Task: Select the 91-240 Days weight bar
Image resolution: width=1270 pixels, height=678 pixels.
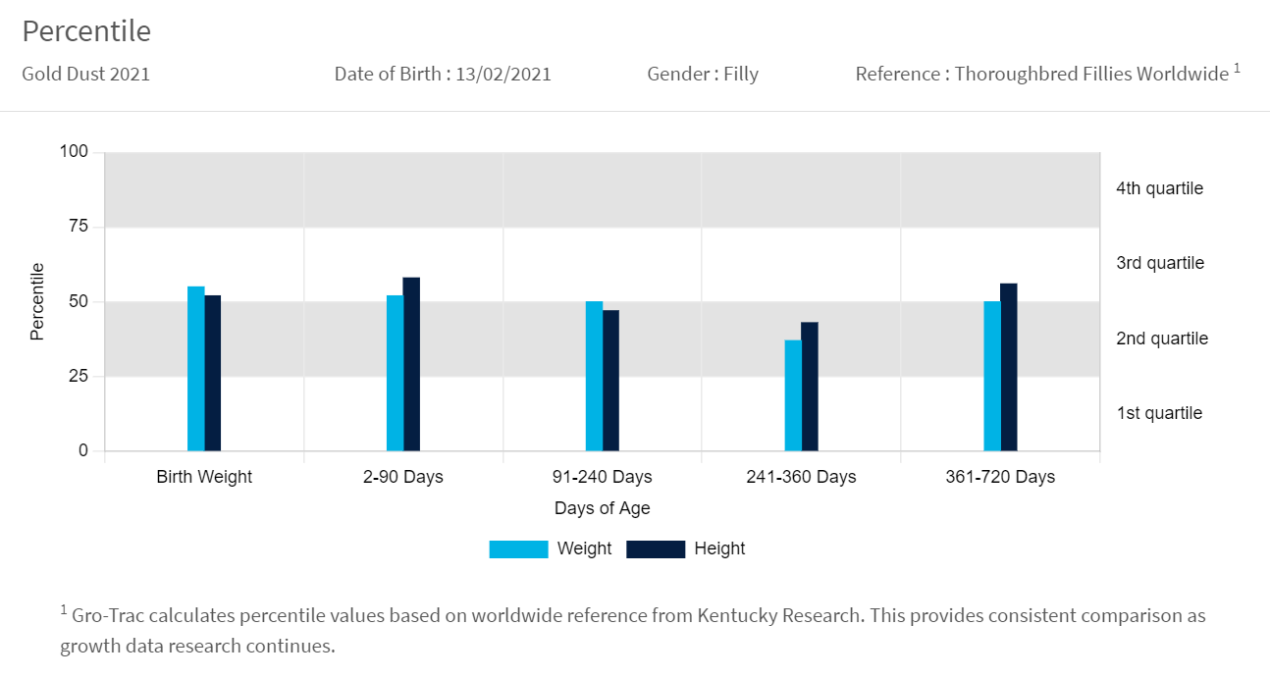Action: (594, 376)
